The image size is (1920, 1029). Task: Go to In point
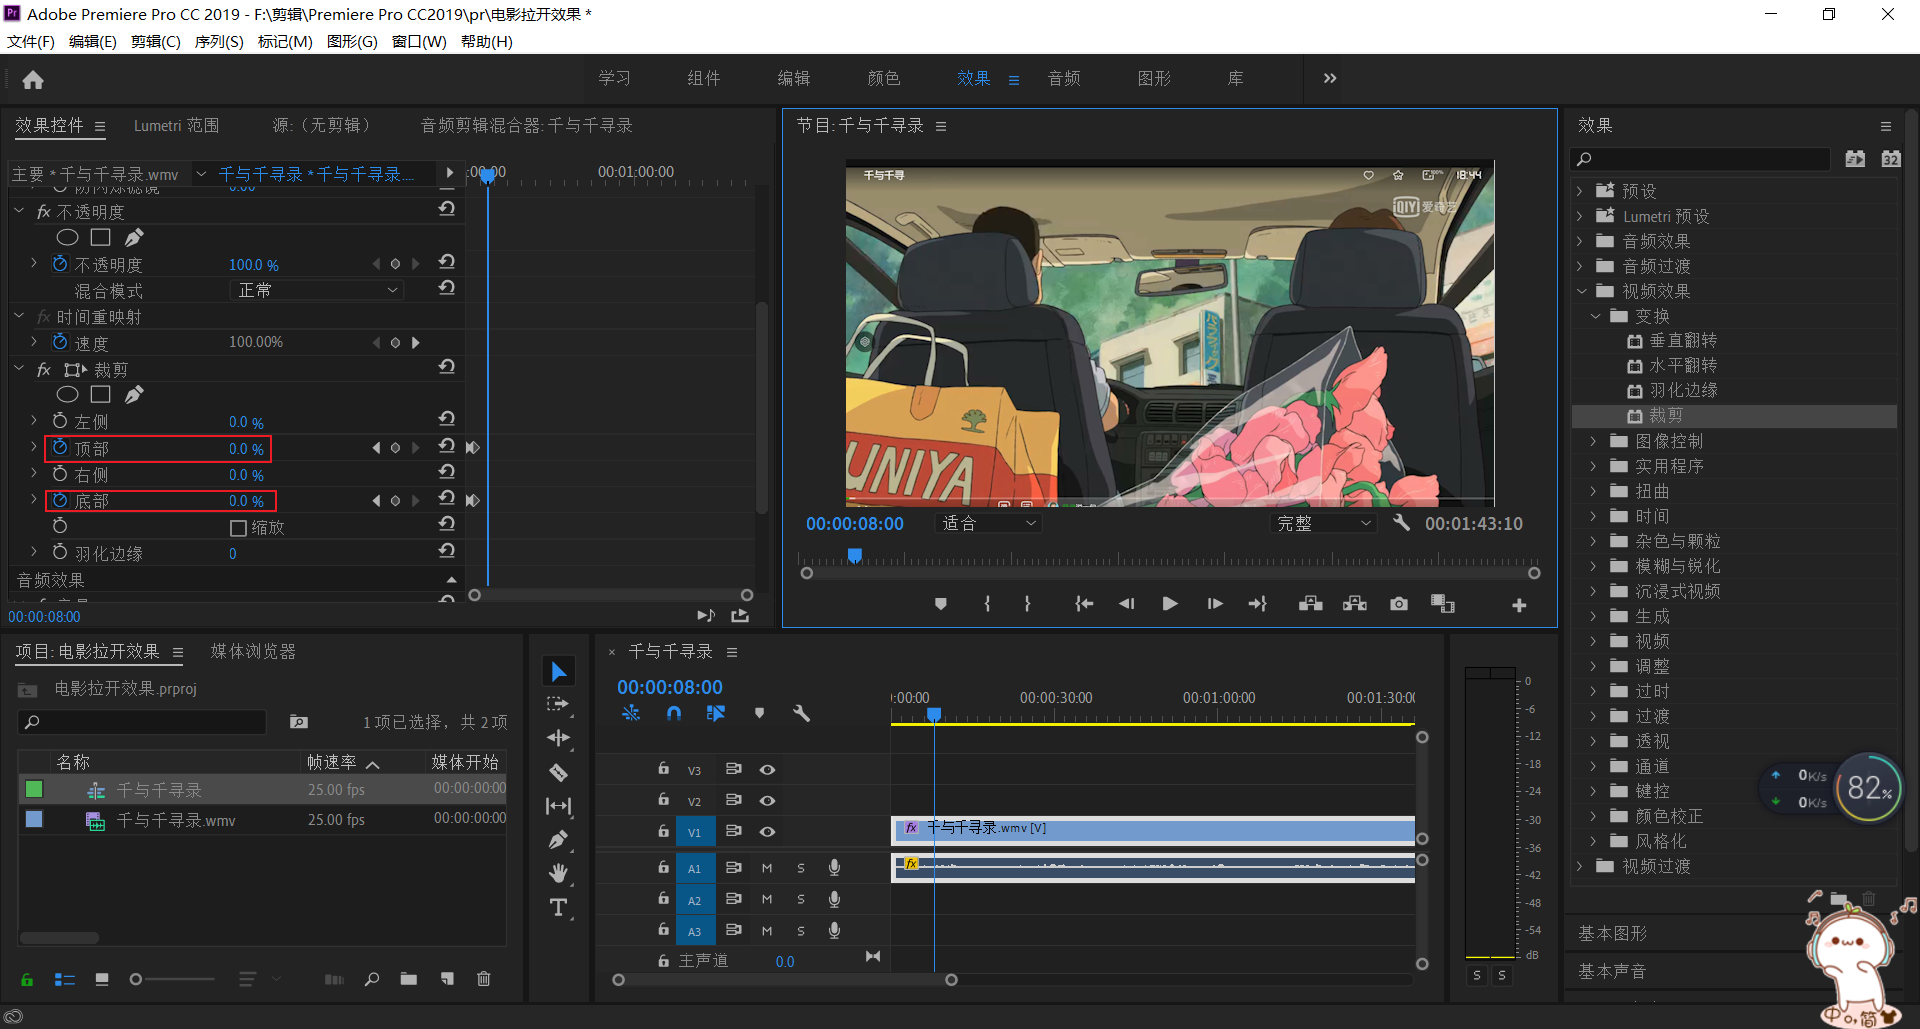[x=1084, y=604]
